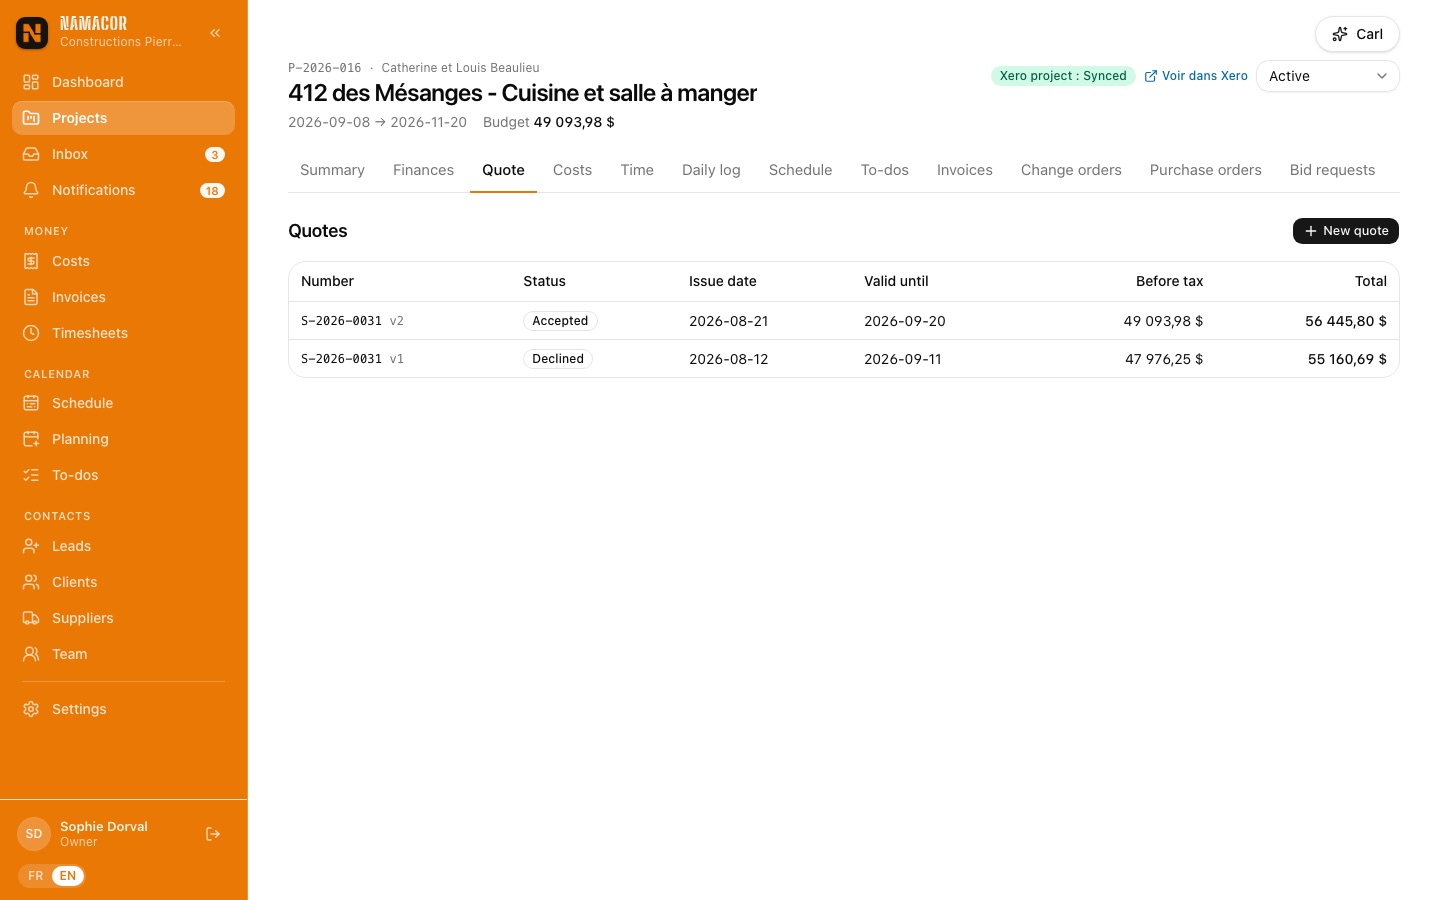Click the Namacor logo icon
The width and height of the screenshot is (1440, 900).
32,33
